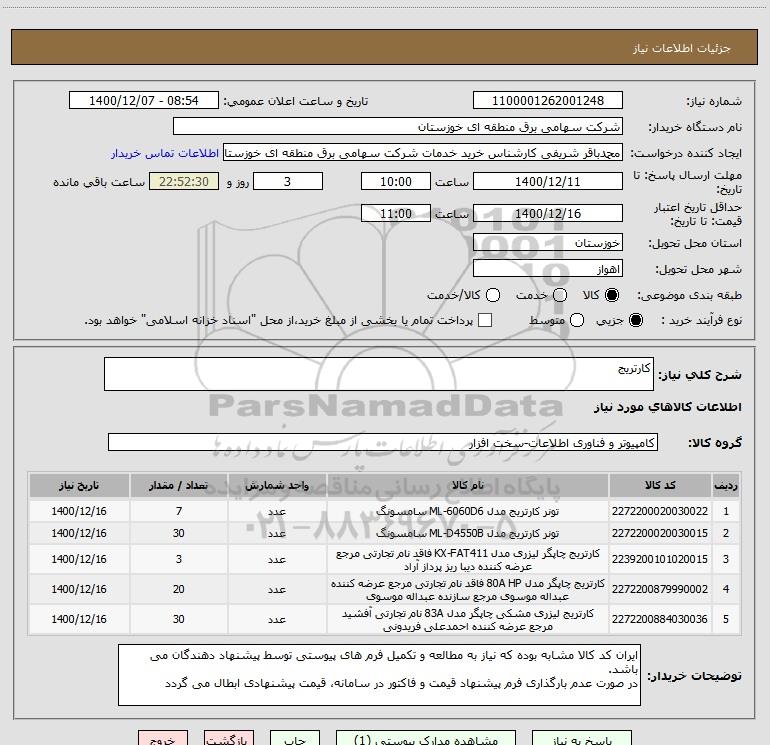Click buyer name field شرکت سهامی برق منطقه ای خوزستان

click(x=398, y=127)
